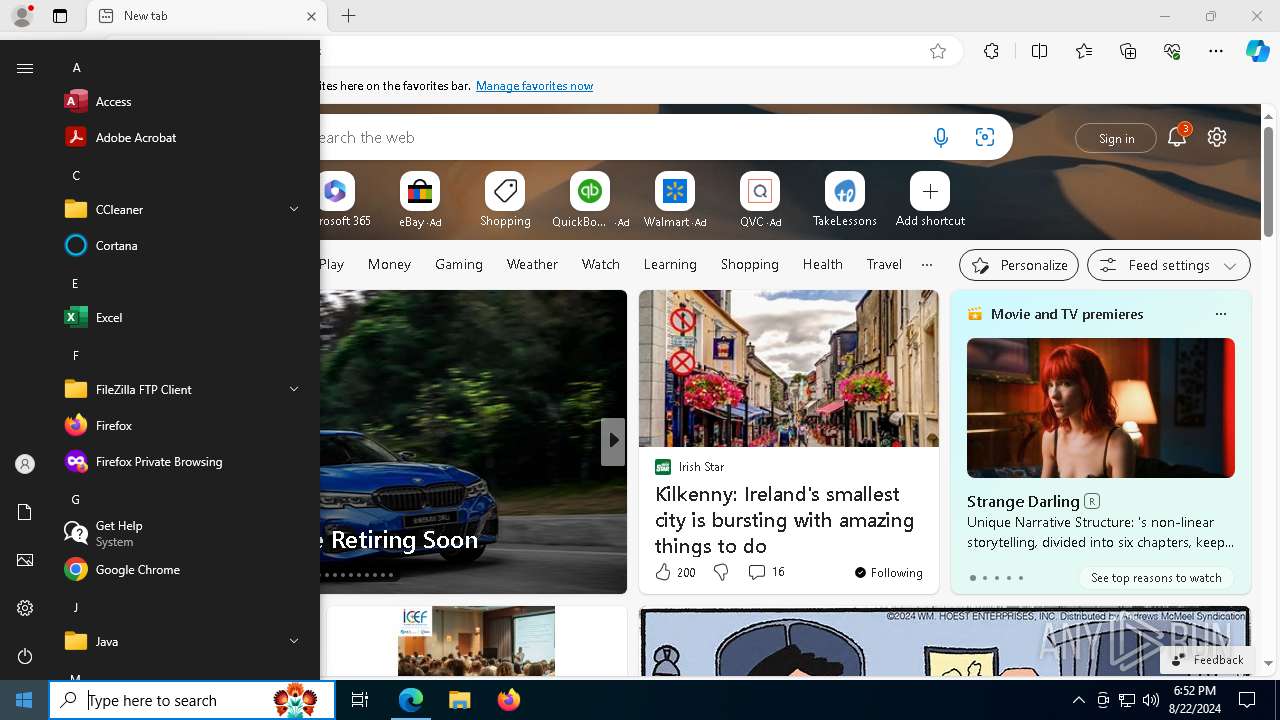The image size is (1280, 720).
Task: Click the Sign in button
Action: 1116,138
